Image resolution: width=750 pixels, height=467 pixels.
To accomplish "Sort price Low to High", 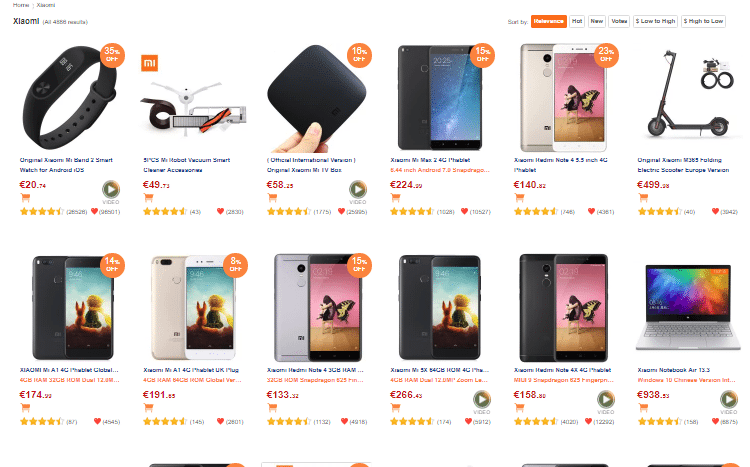I will pos(656,20).
